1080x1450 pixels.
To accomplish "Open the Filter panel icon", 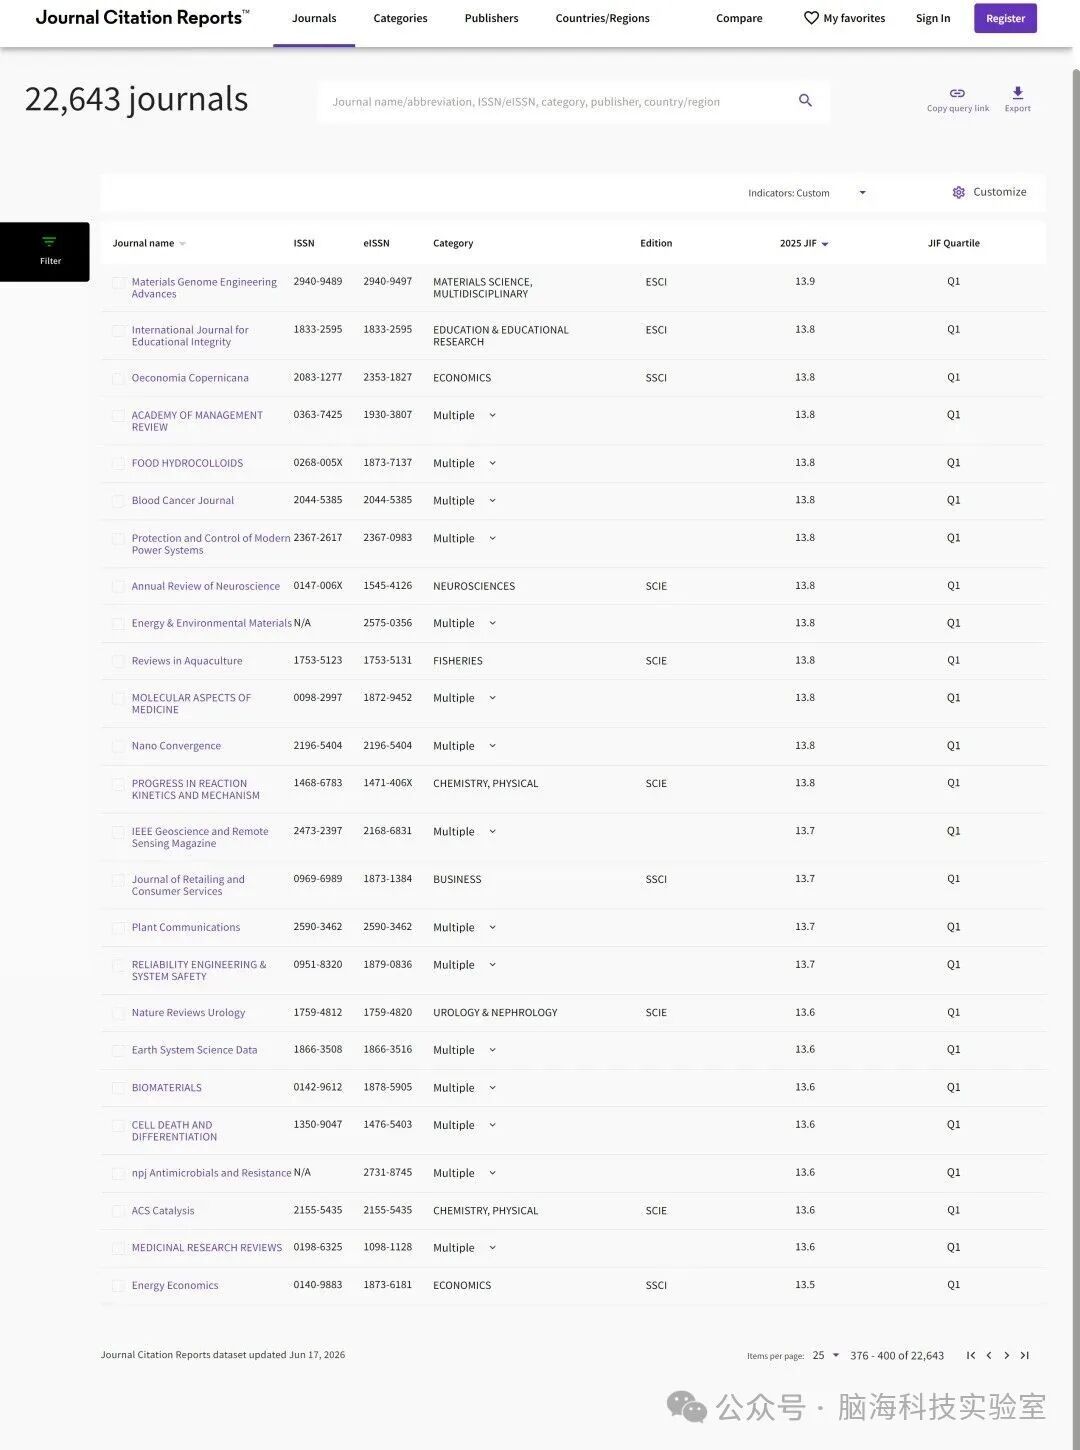I will 49,242.
